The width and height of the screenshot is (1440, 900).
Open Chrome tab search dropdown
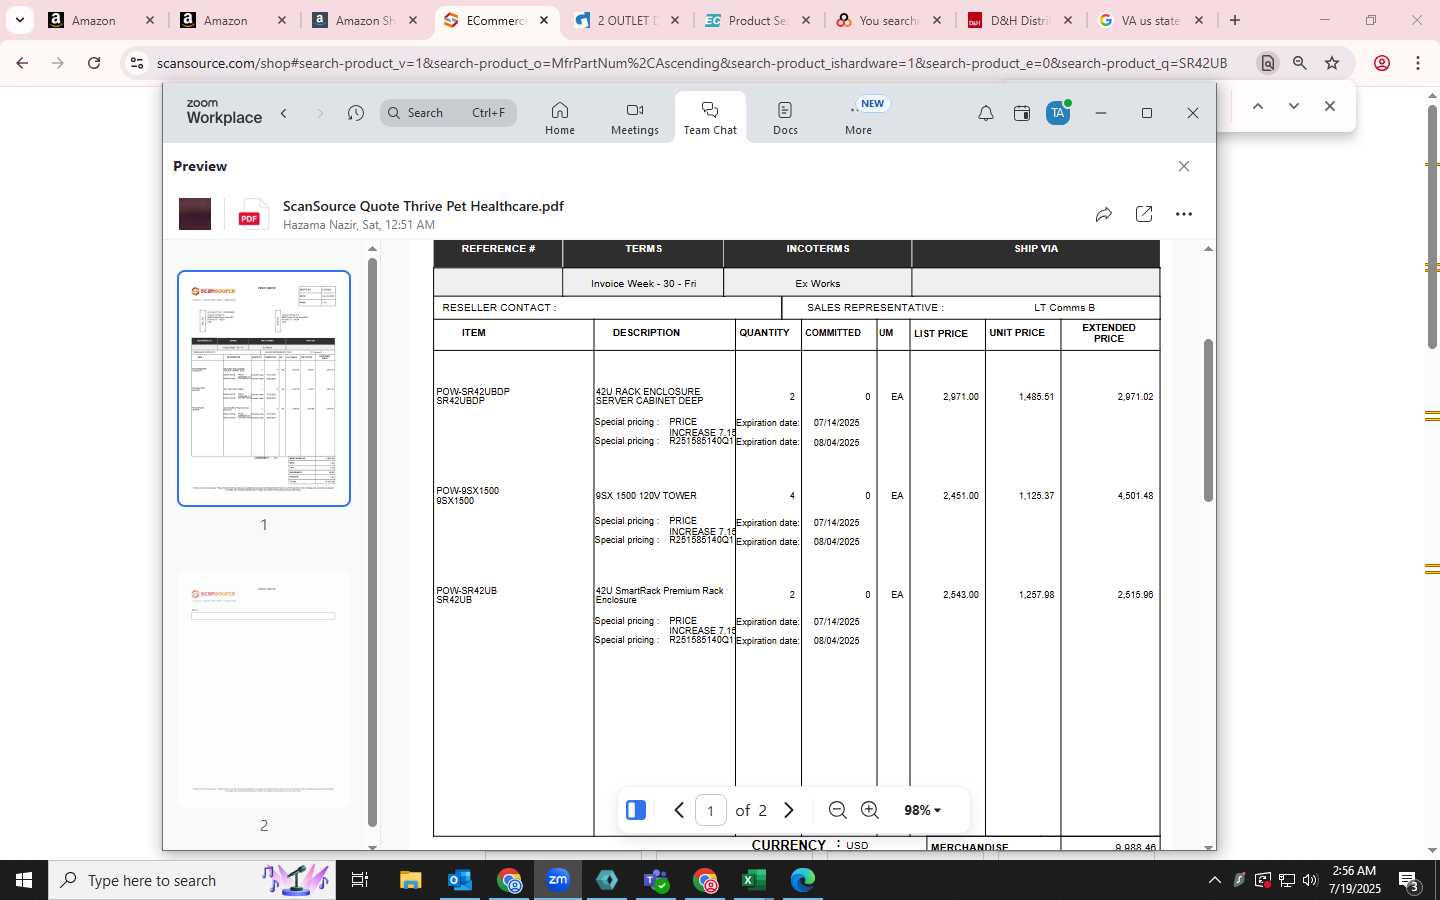tap(19, 20)
